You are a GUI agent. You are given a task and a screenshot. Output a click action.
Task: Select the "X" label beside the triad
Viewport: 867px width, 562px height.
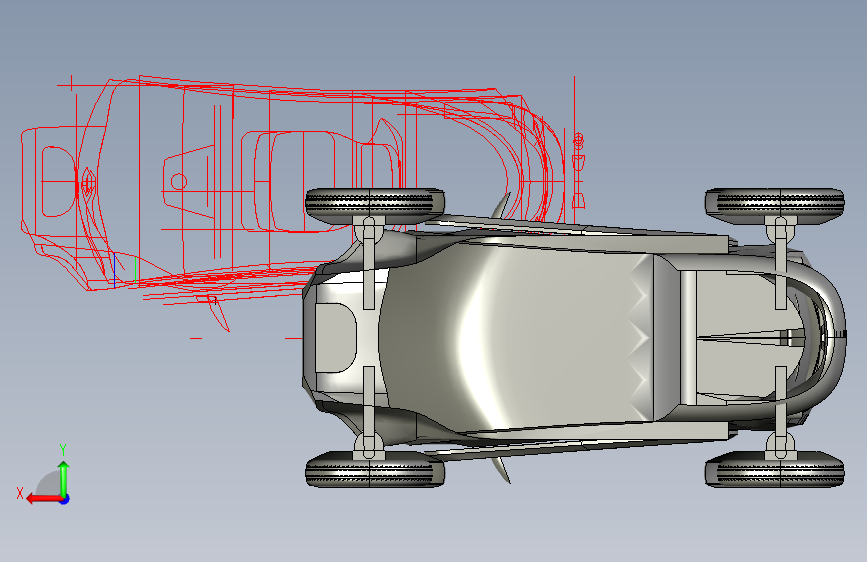20,493
